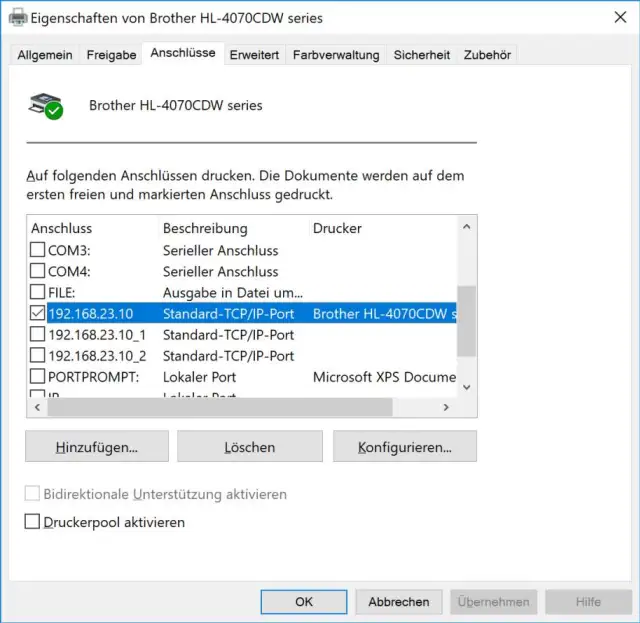Open the Farbverwaltung tab
640x623 pixels.
336,55
